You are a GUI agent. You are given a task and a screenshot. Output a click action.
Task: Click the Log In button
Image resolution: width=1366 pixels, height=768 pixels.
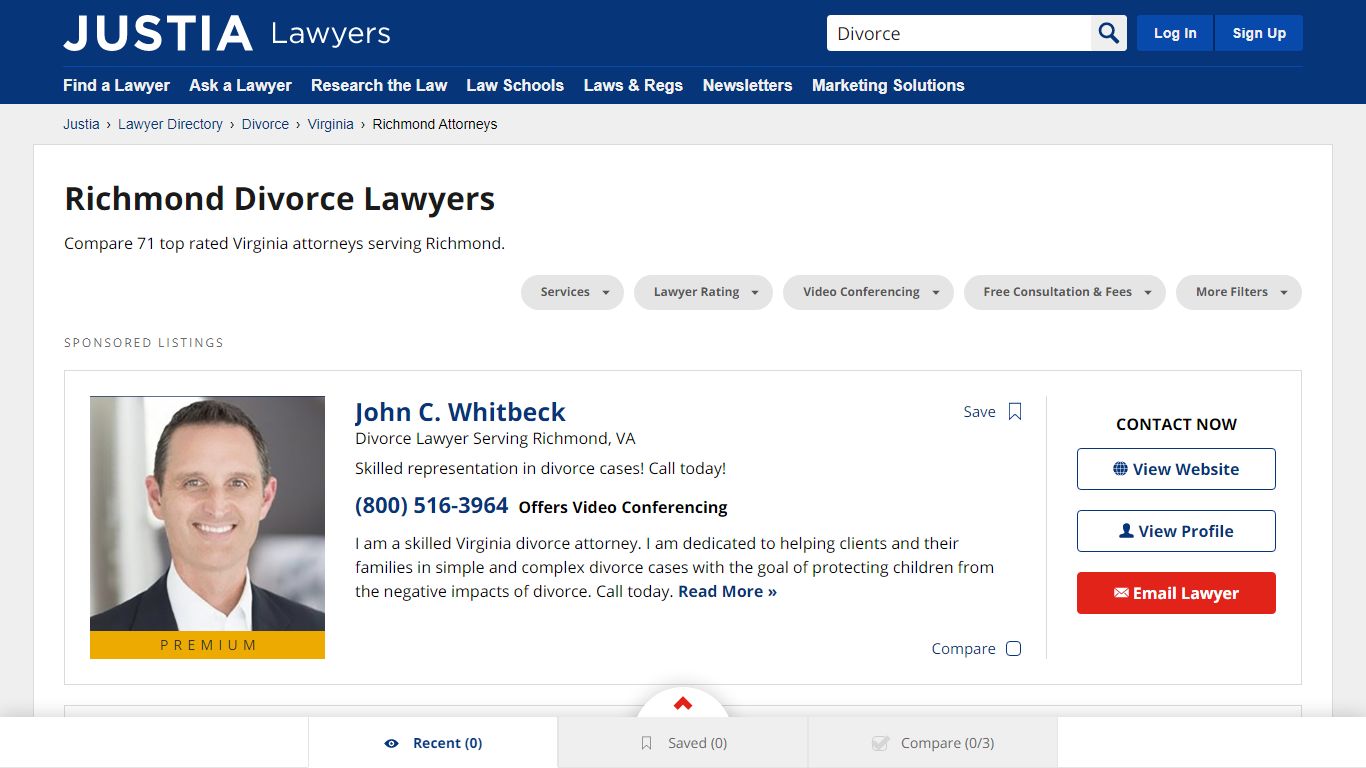(1175, 33)
